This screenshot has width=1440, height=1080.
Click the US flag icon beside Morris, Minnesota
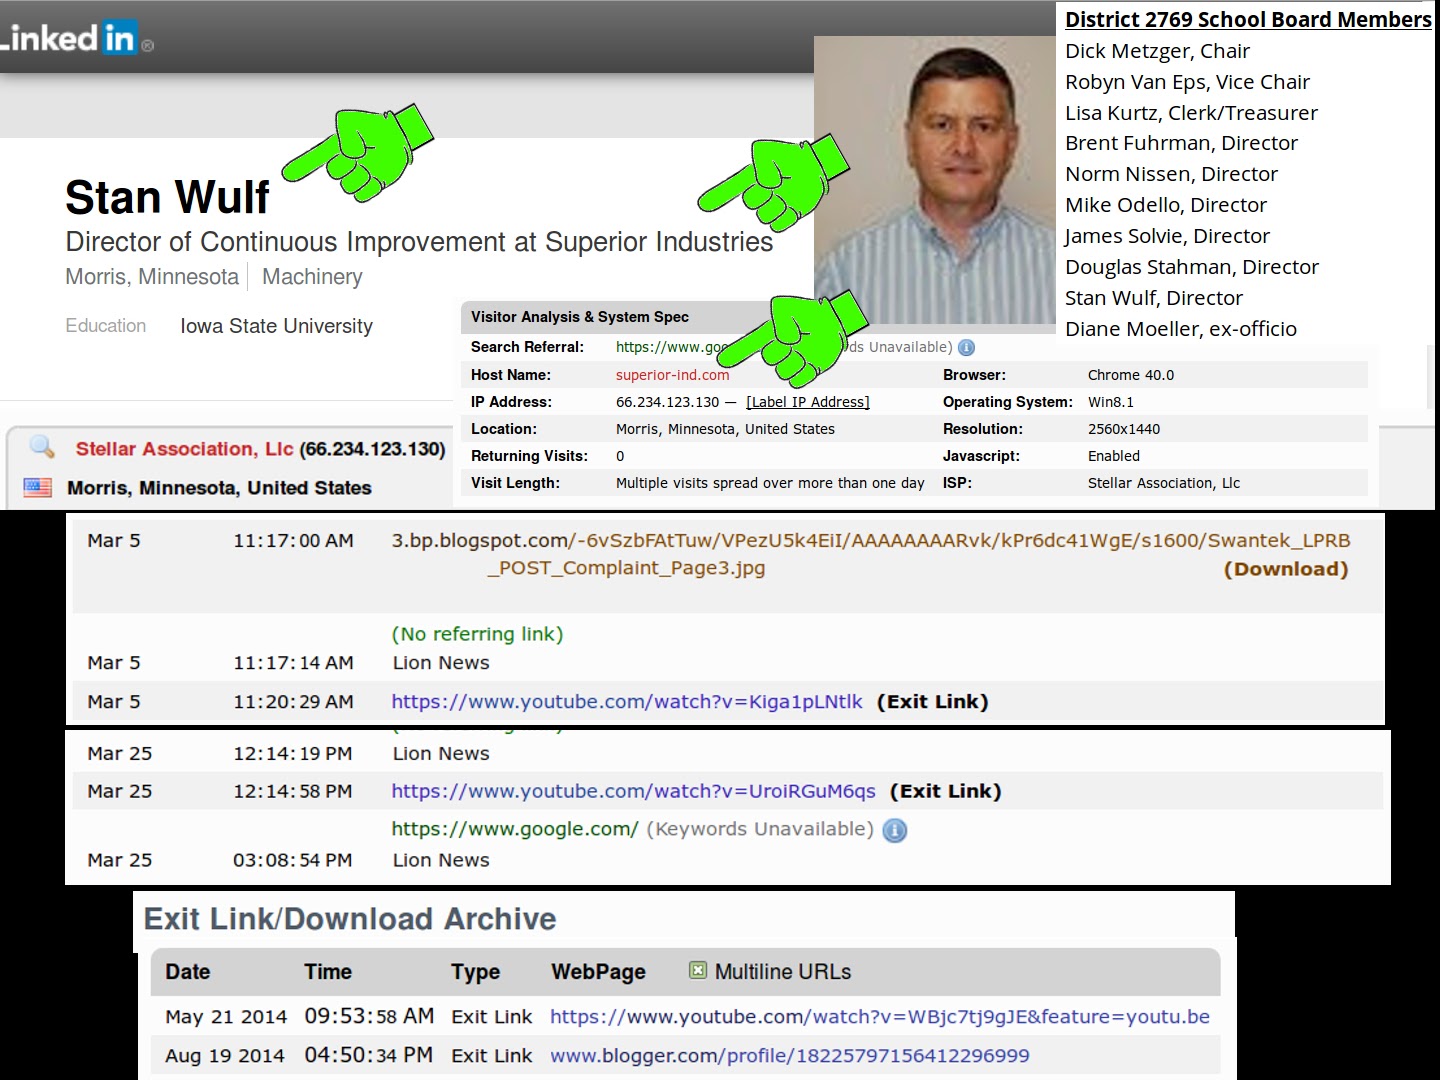point(37,488)
